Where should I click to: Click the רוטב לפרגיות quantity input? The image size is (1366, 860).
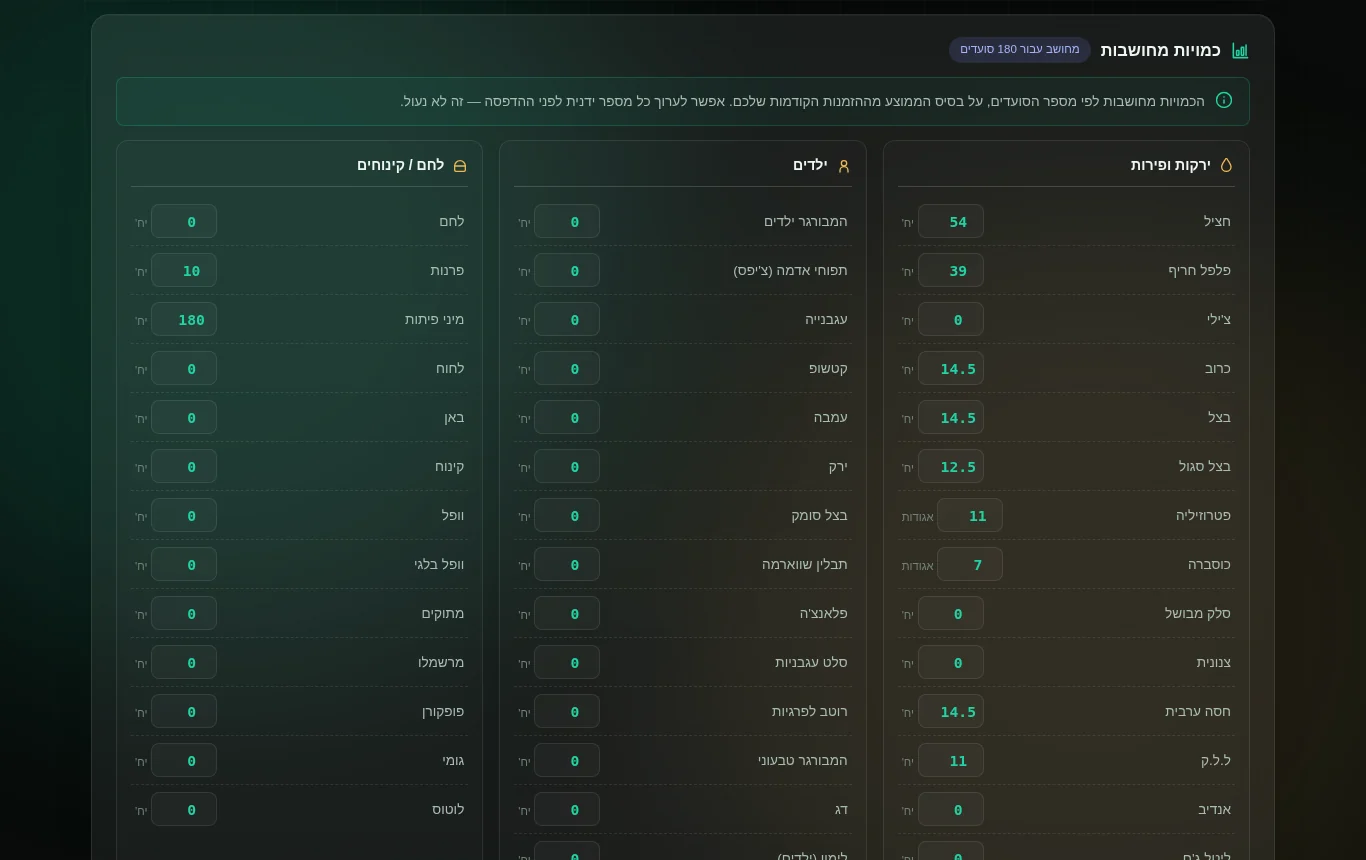[567, 711]
